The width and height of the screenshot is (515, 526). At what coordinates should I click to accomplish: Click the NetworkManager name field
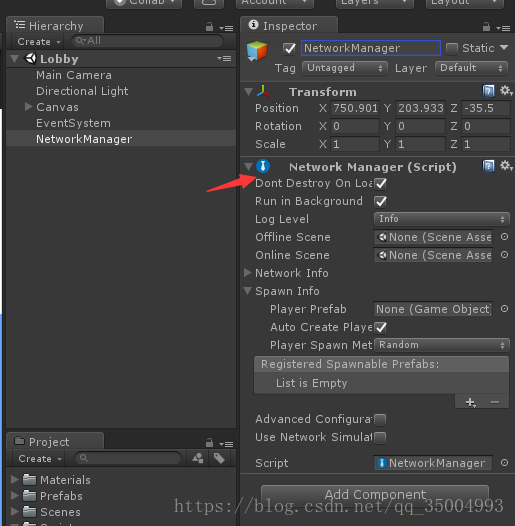tap(371, 48)
